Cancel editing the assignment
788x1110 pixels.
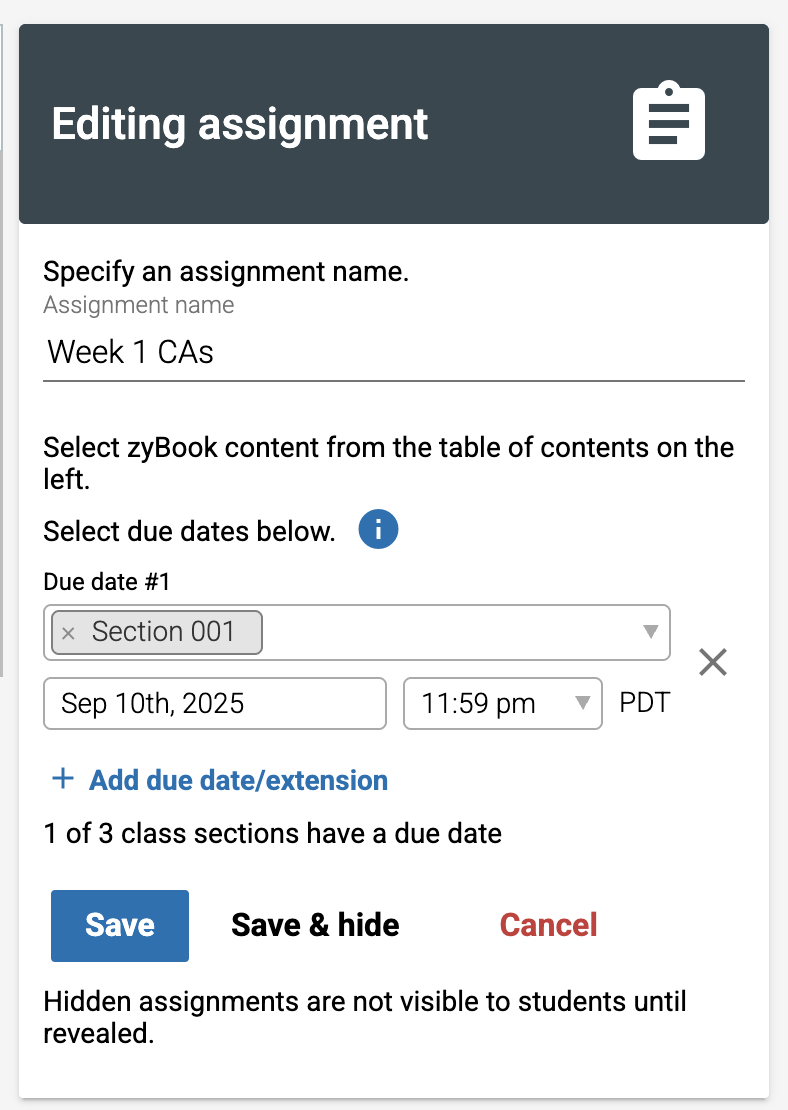pyautogui.click(x=549, y=925)
